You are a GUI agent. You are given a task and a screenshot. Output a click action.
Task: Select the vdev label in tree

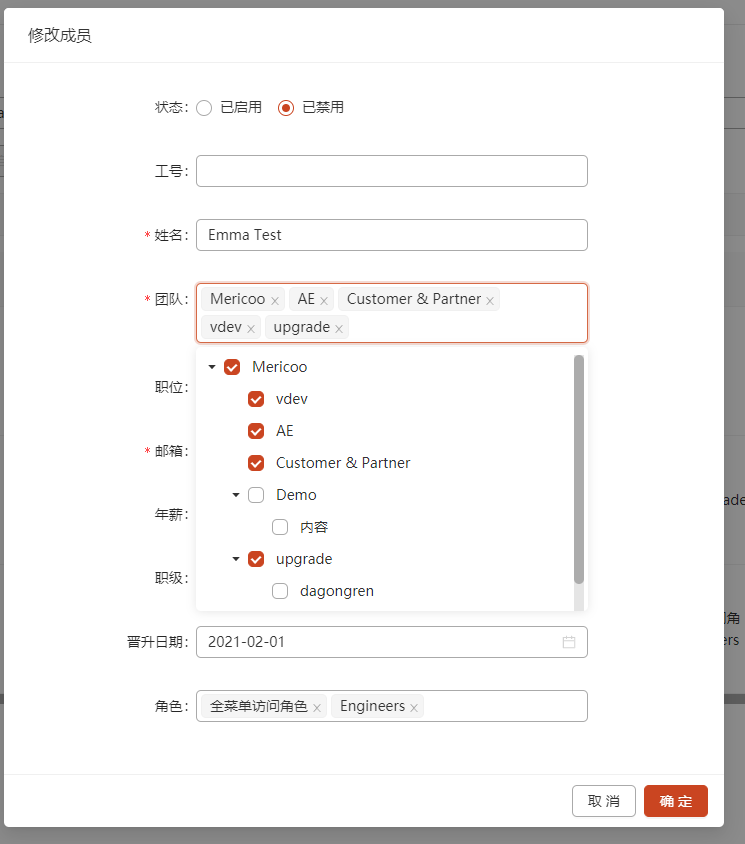(292, 399)
